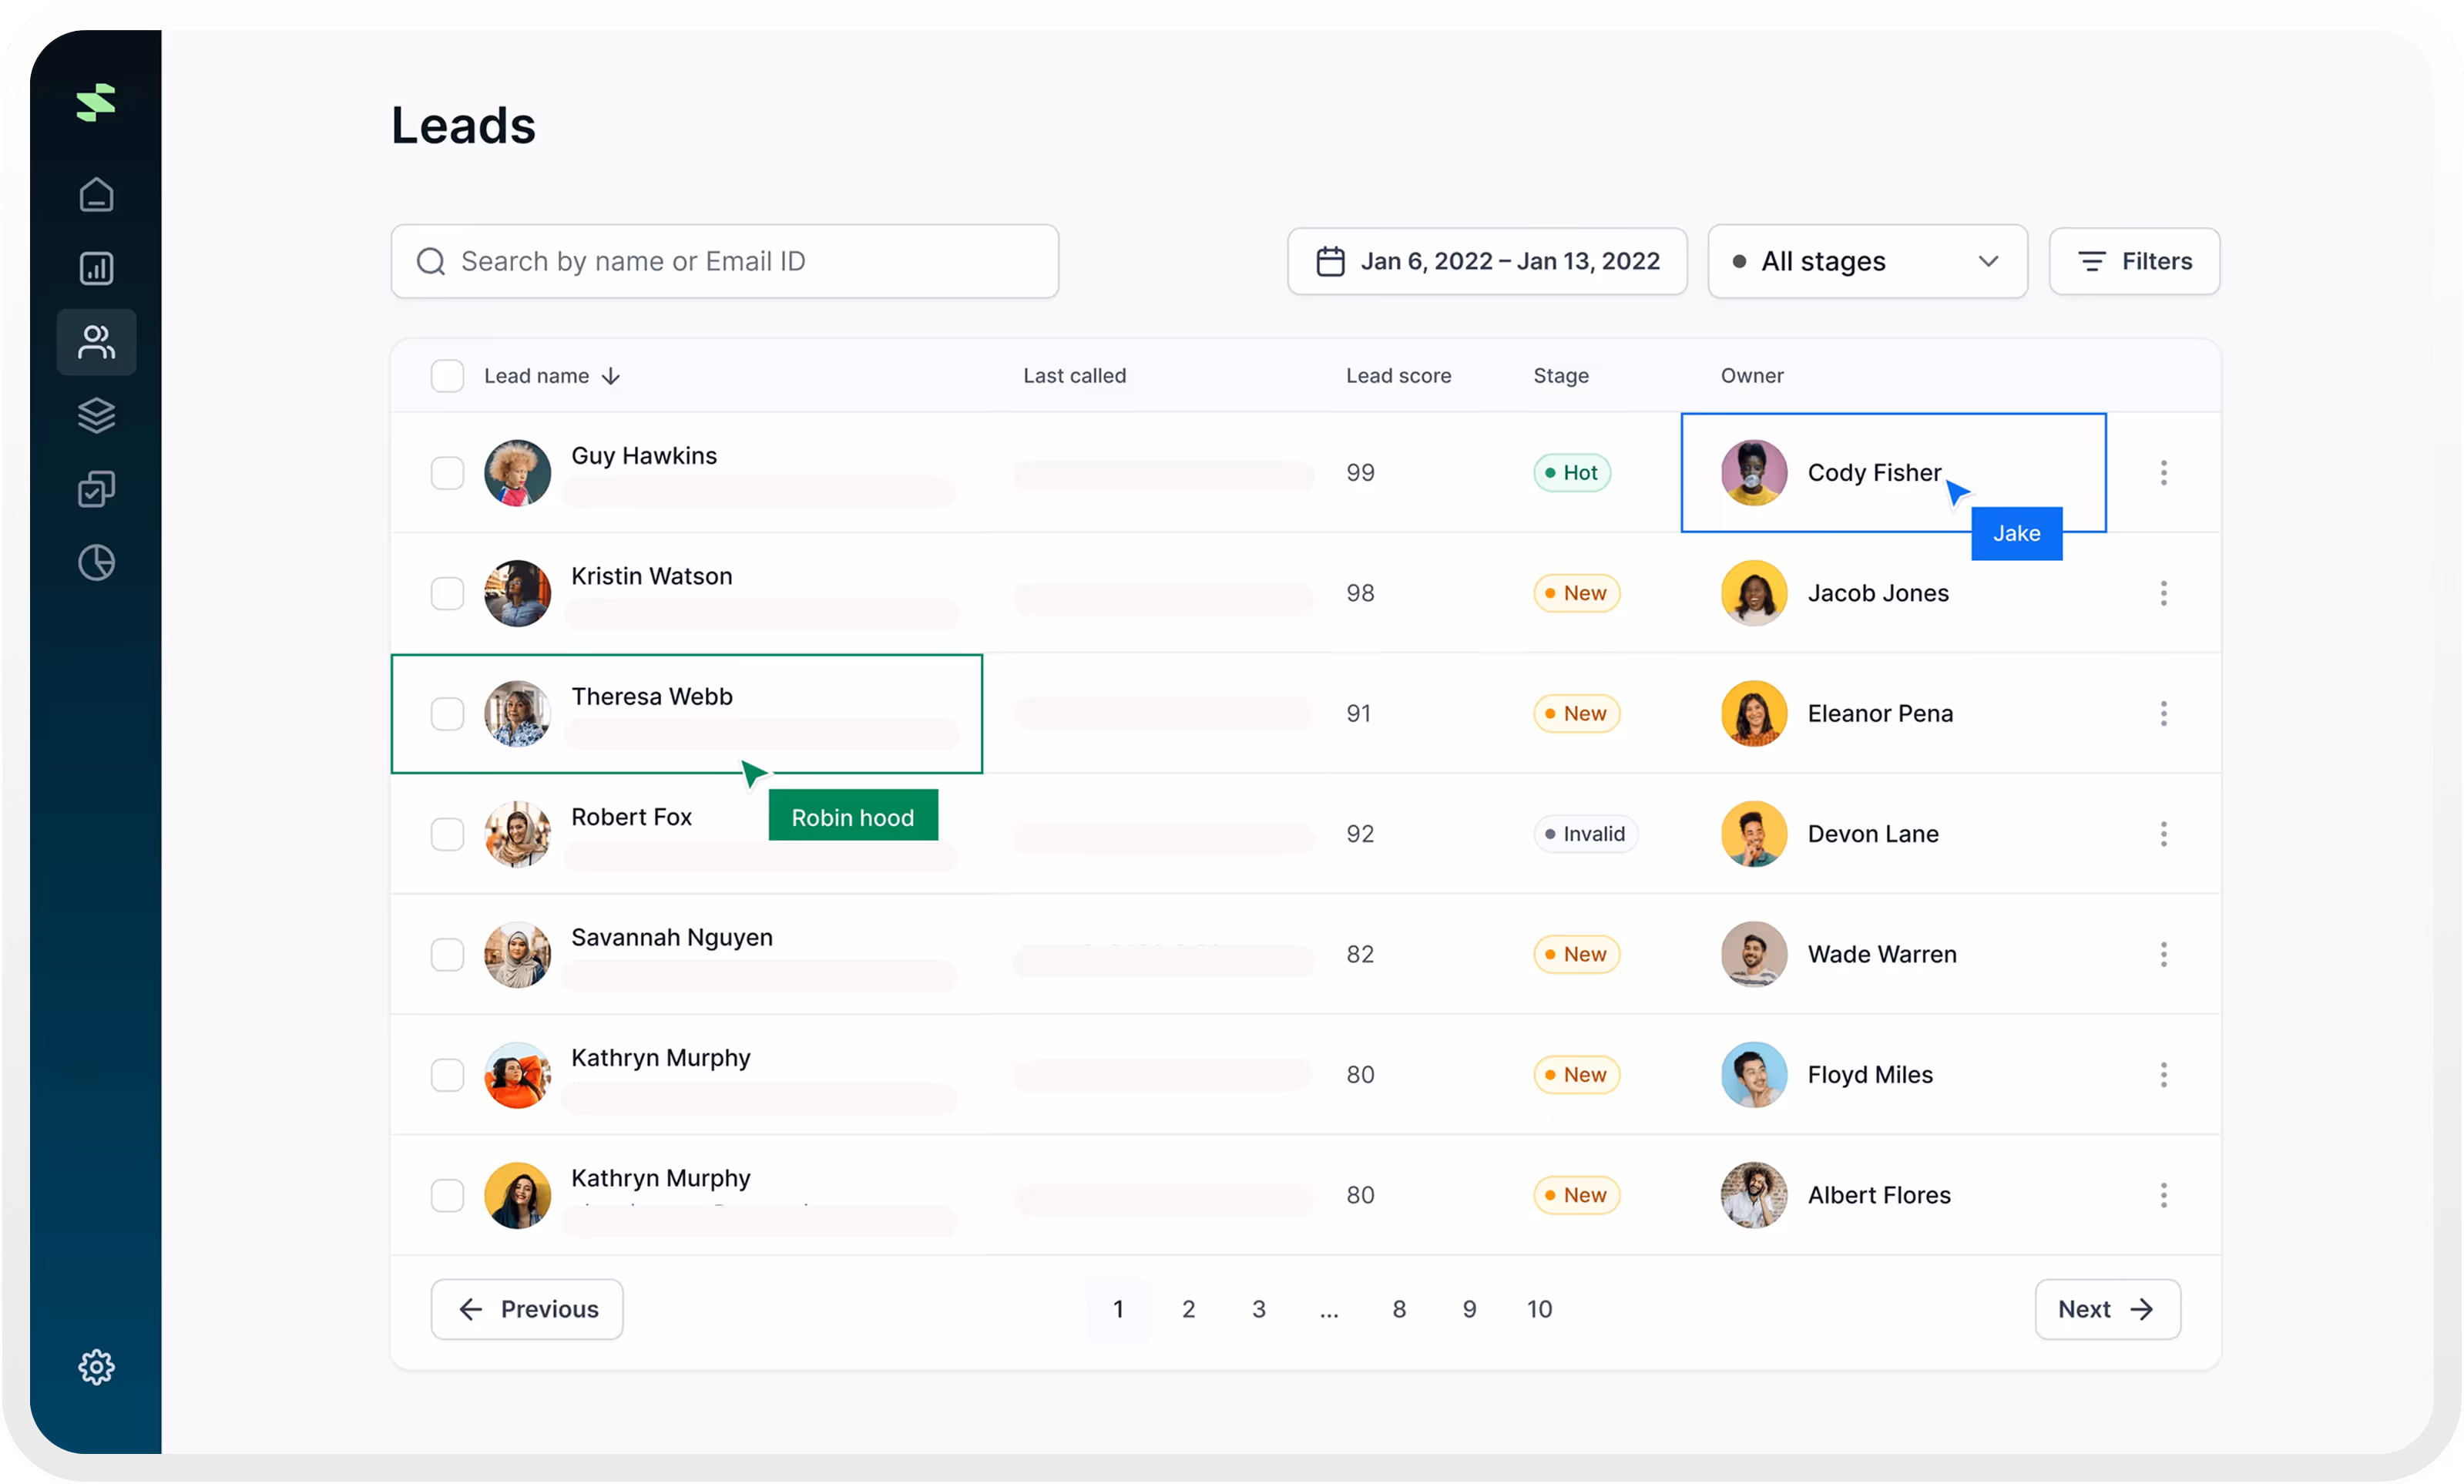Click Eleanor Pena owner avatar
The width and height of the screenshot is (2464, 1484).
point(1754,714)
